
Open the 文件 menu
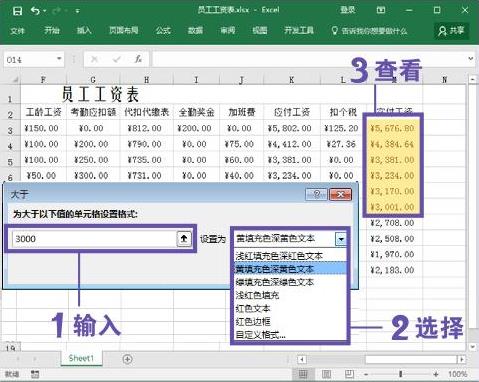point(17,31)
